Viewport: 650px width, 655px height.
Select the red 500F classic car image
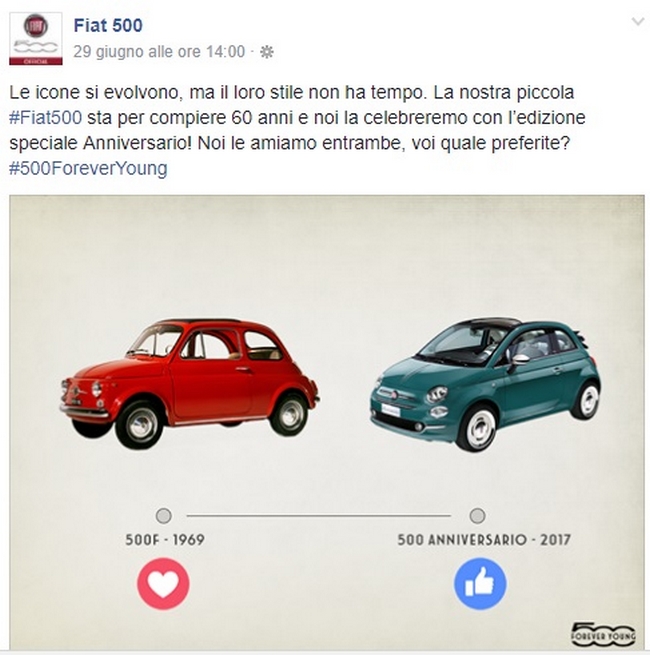pyautogui.click(x=190, y=383)
